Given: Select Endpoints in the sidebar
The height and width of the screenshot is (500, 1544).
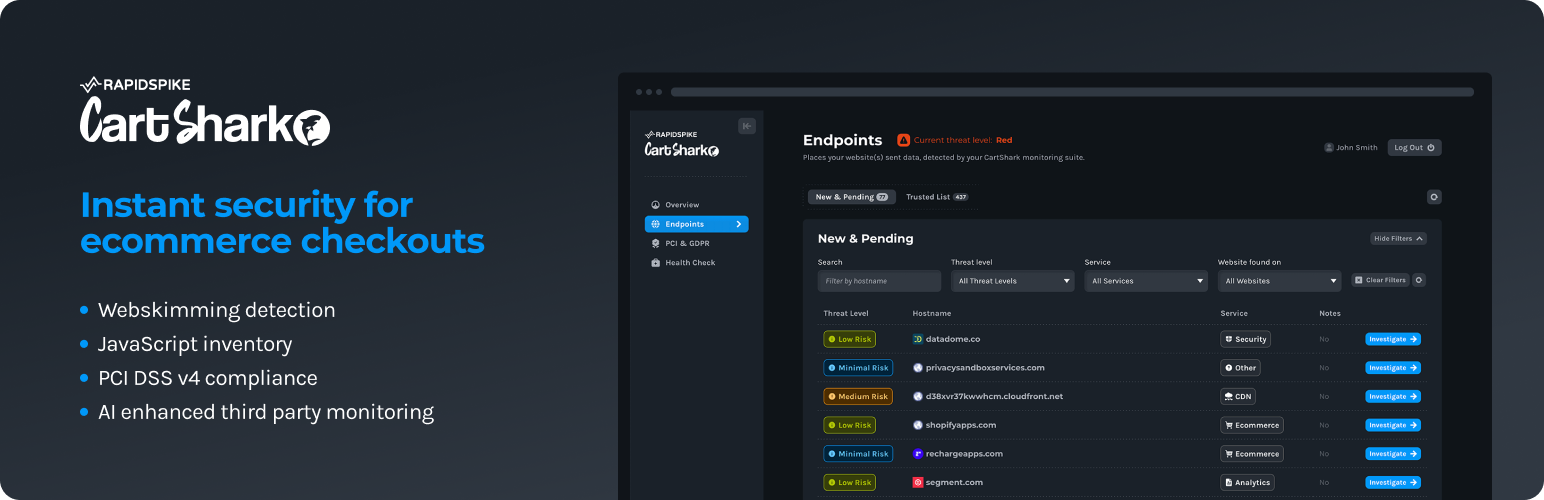Looking at the screenshot, I should (x=696, y=224).
